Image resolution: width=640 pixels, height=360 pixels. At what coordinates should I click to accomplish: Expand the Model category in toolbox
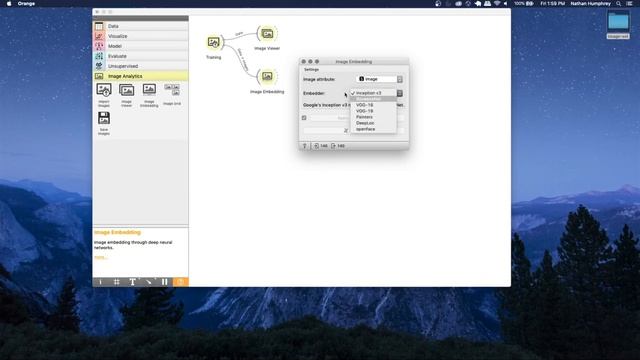tap(141, 46)
